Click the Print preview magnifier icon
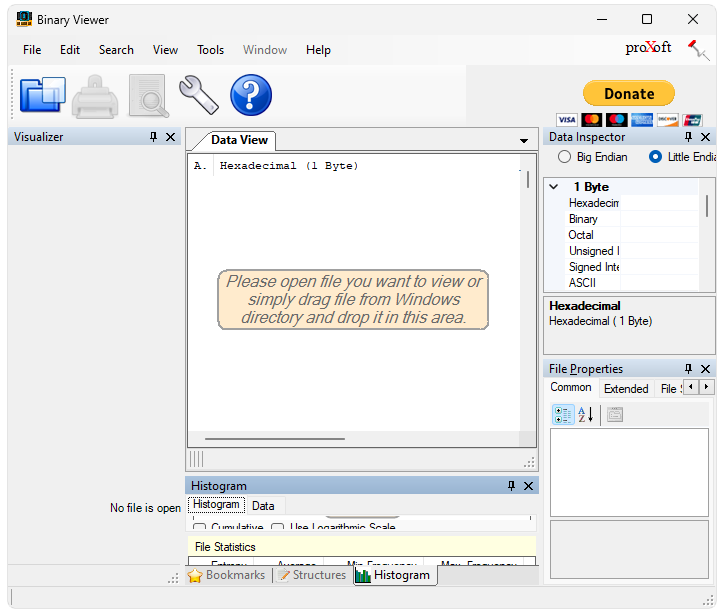 (148, 95)
